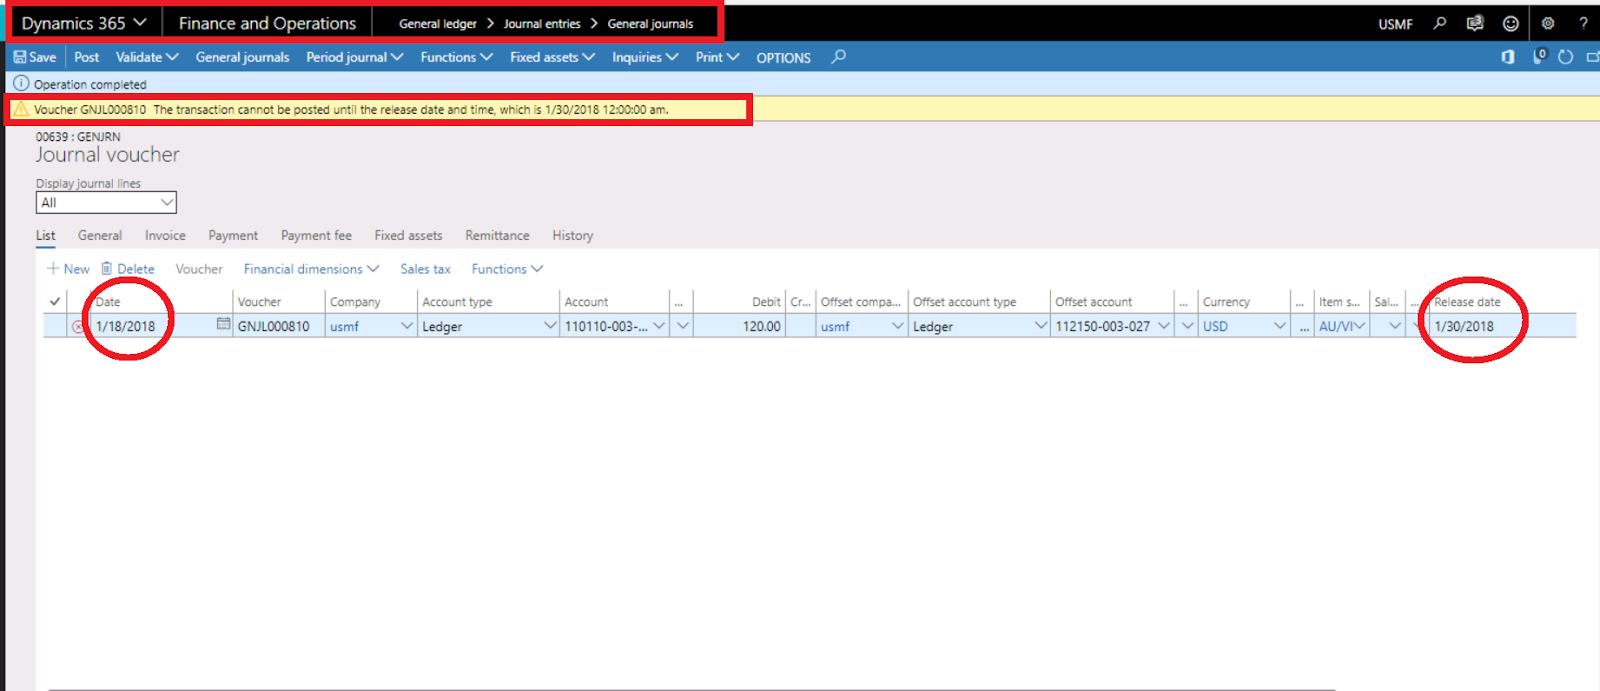Viewport: 1600px width, 691px height.
Task: Click the Sales tax button
Action: [425, 268]
